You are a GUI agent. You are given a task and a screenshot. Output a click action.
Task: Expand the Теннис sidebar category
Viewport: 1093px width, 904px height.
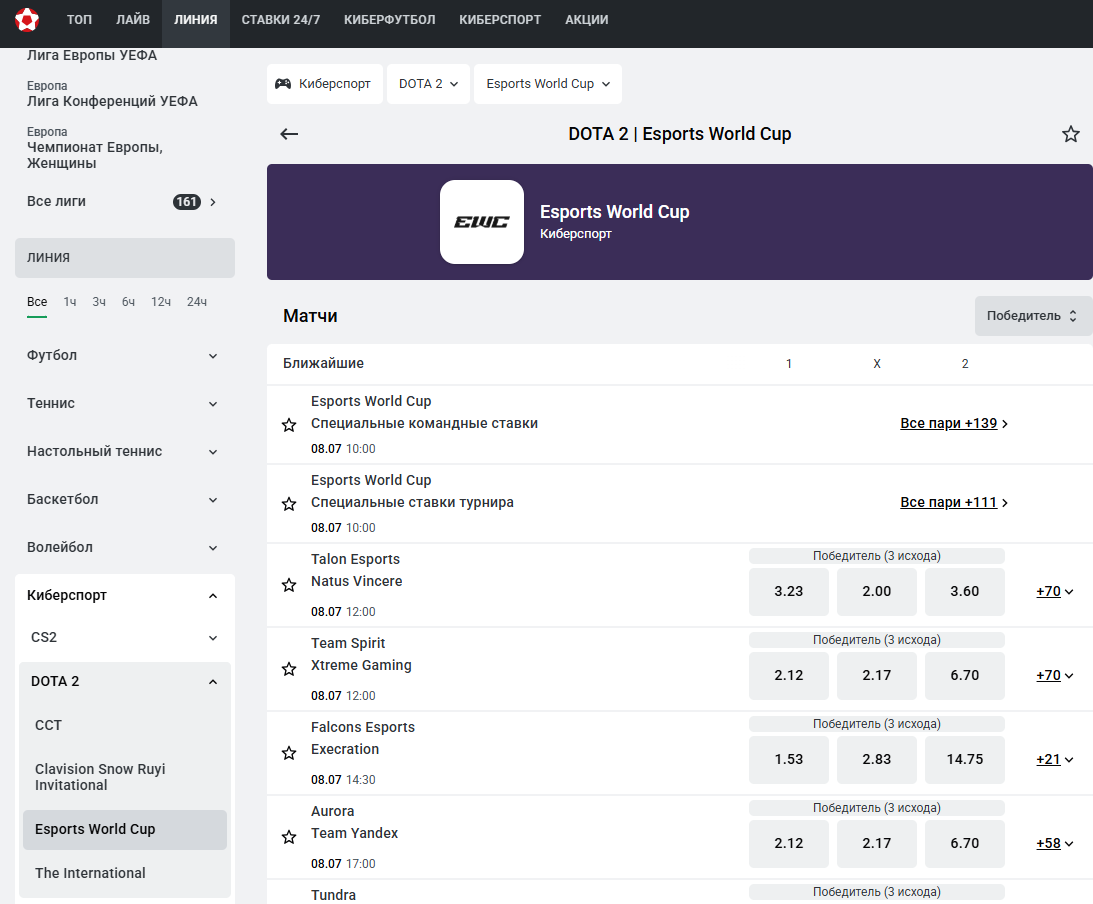(124, 404)
